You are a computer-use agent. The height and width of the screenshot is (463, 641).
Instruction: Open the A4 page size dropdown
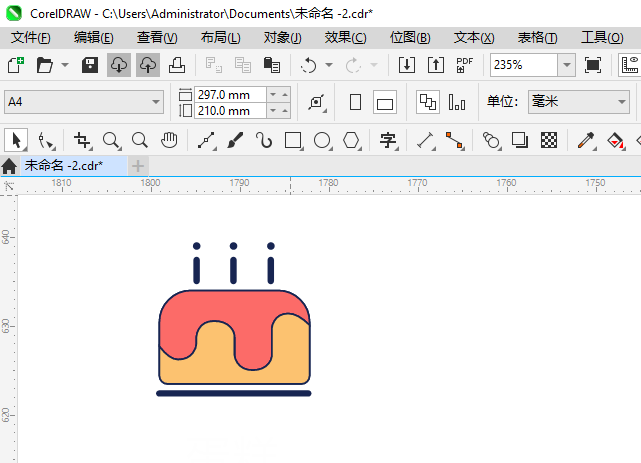(x=84, y=102)
